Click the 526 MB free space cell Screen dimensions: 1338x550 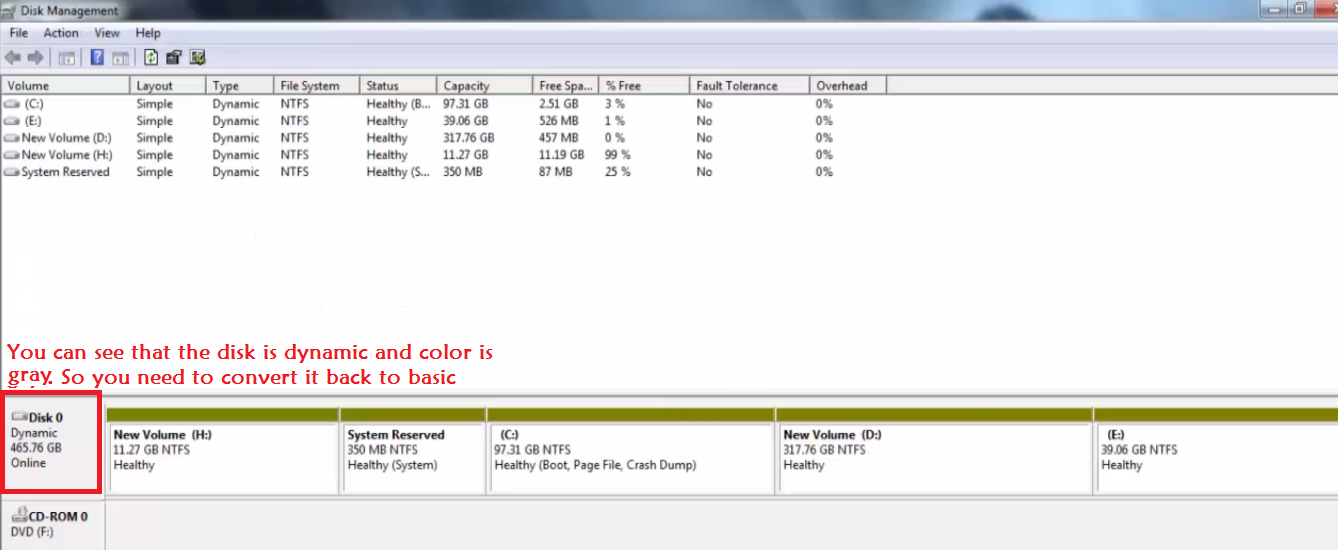tap(559, 121)
